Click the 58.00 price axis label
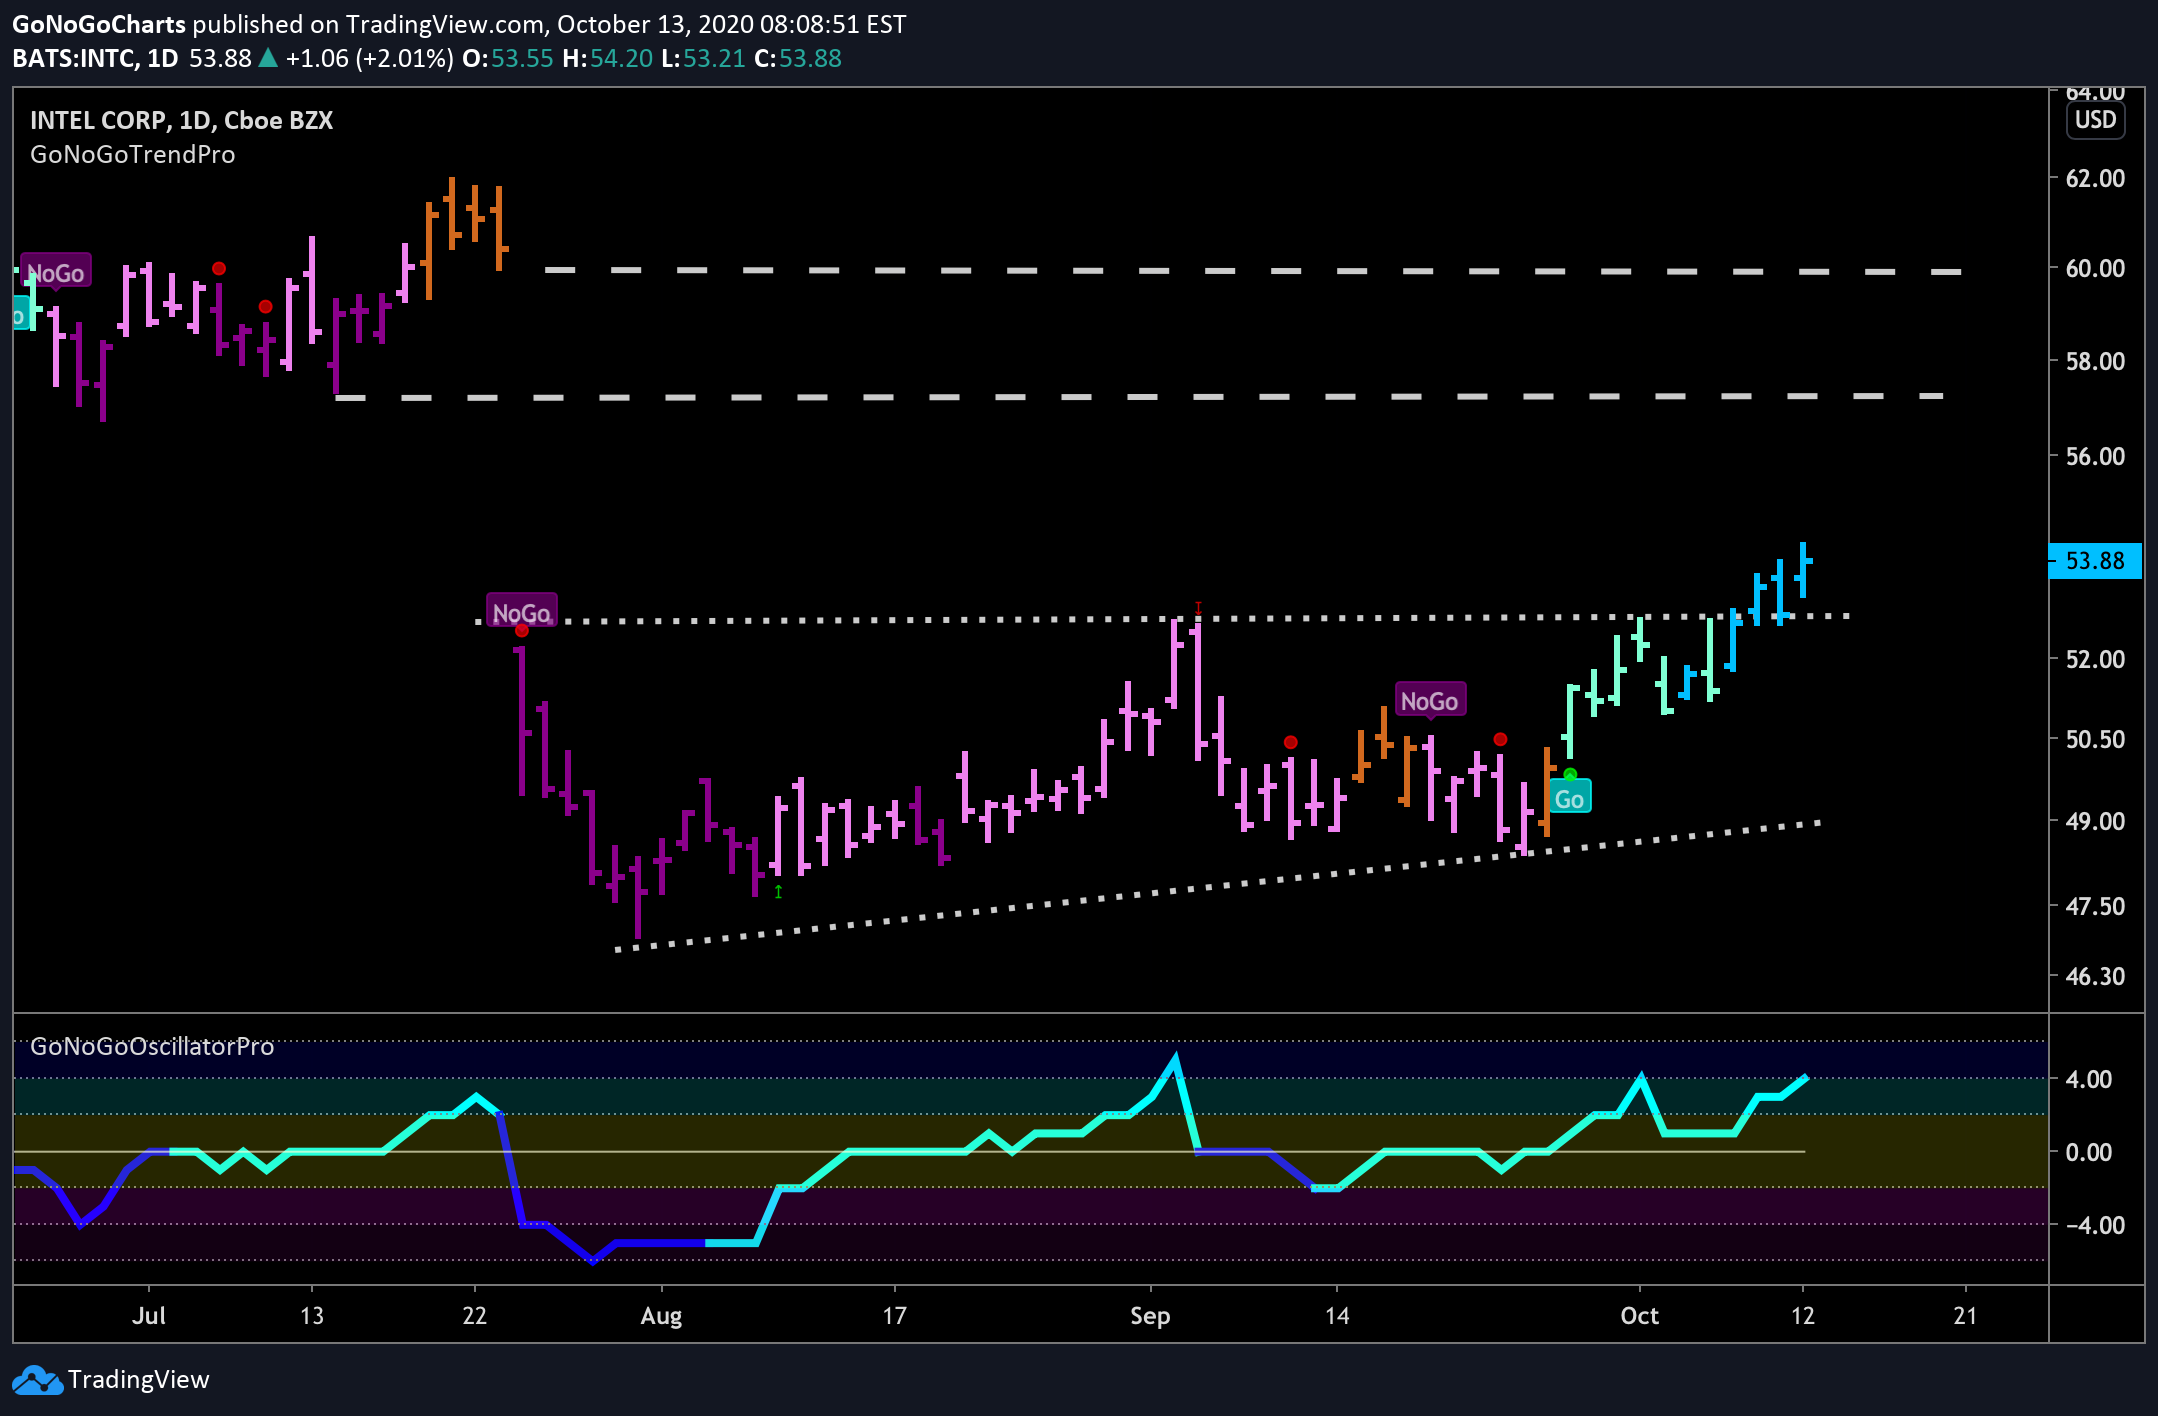Image resolution: width=2158 pixels, height=1416 pixels. pos(2095,361)
